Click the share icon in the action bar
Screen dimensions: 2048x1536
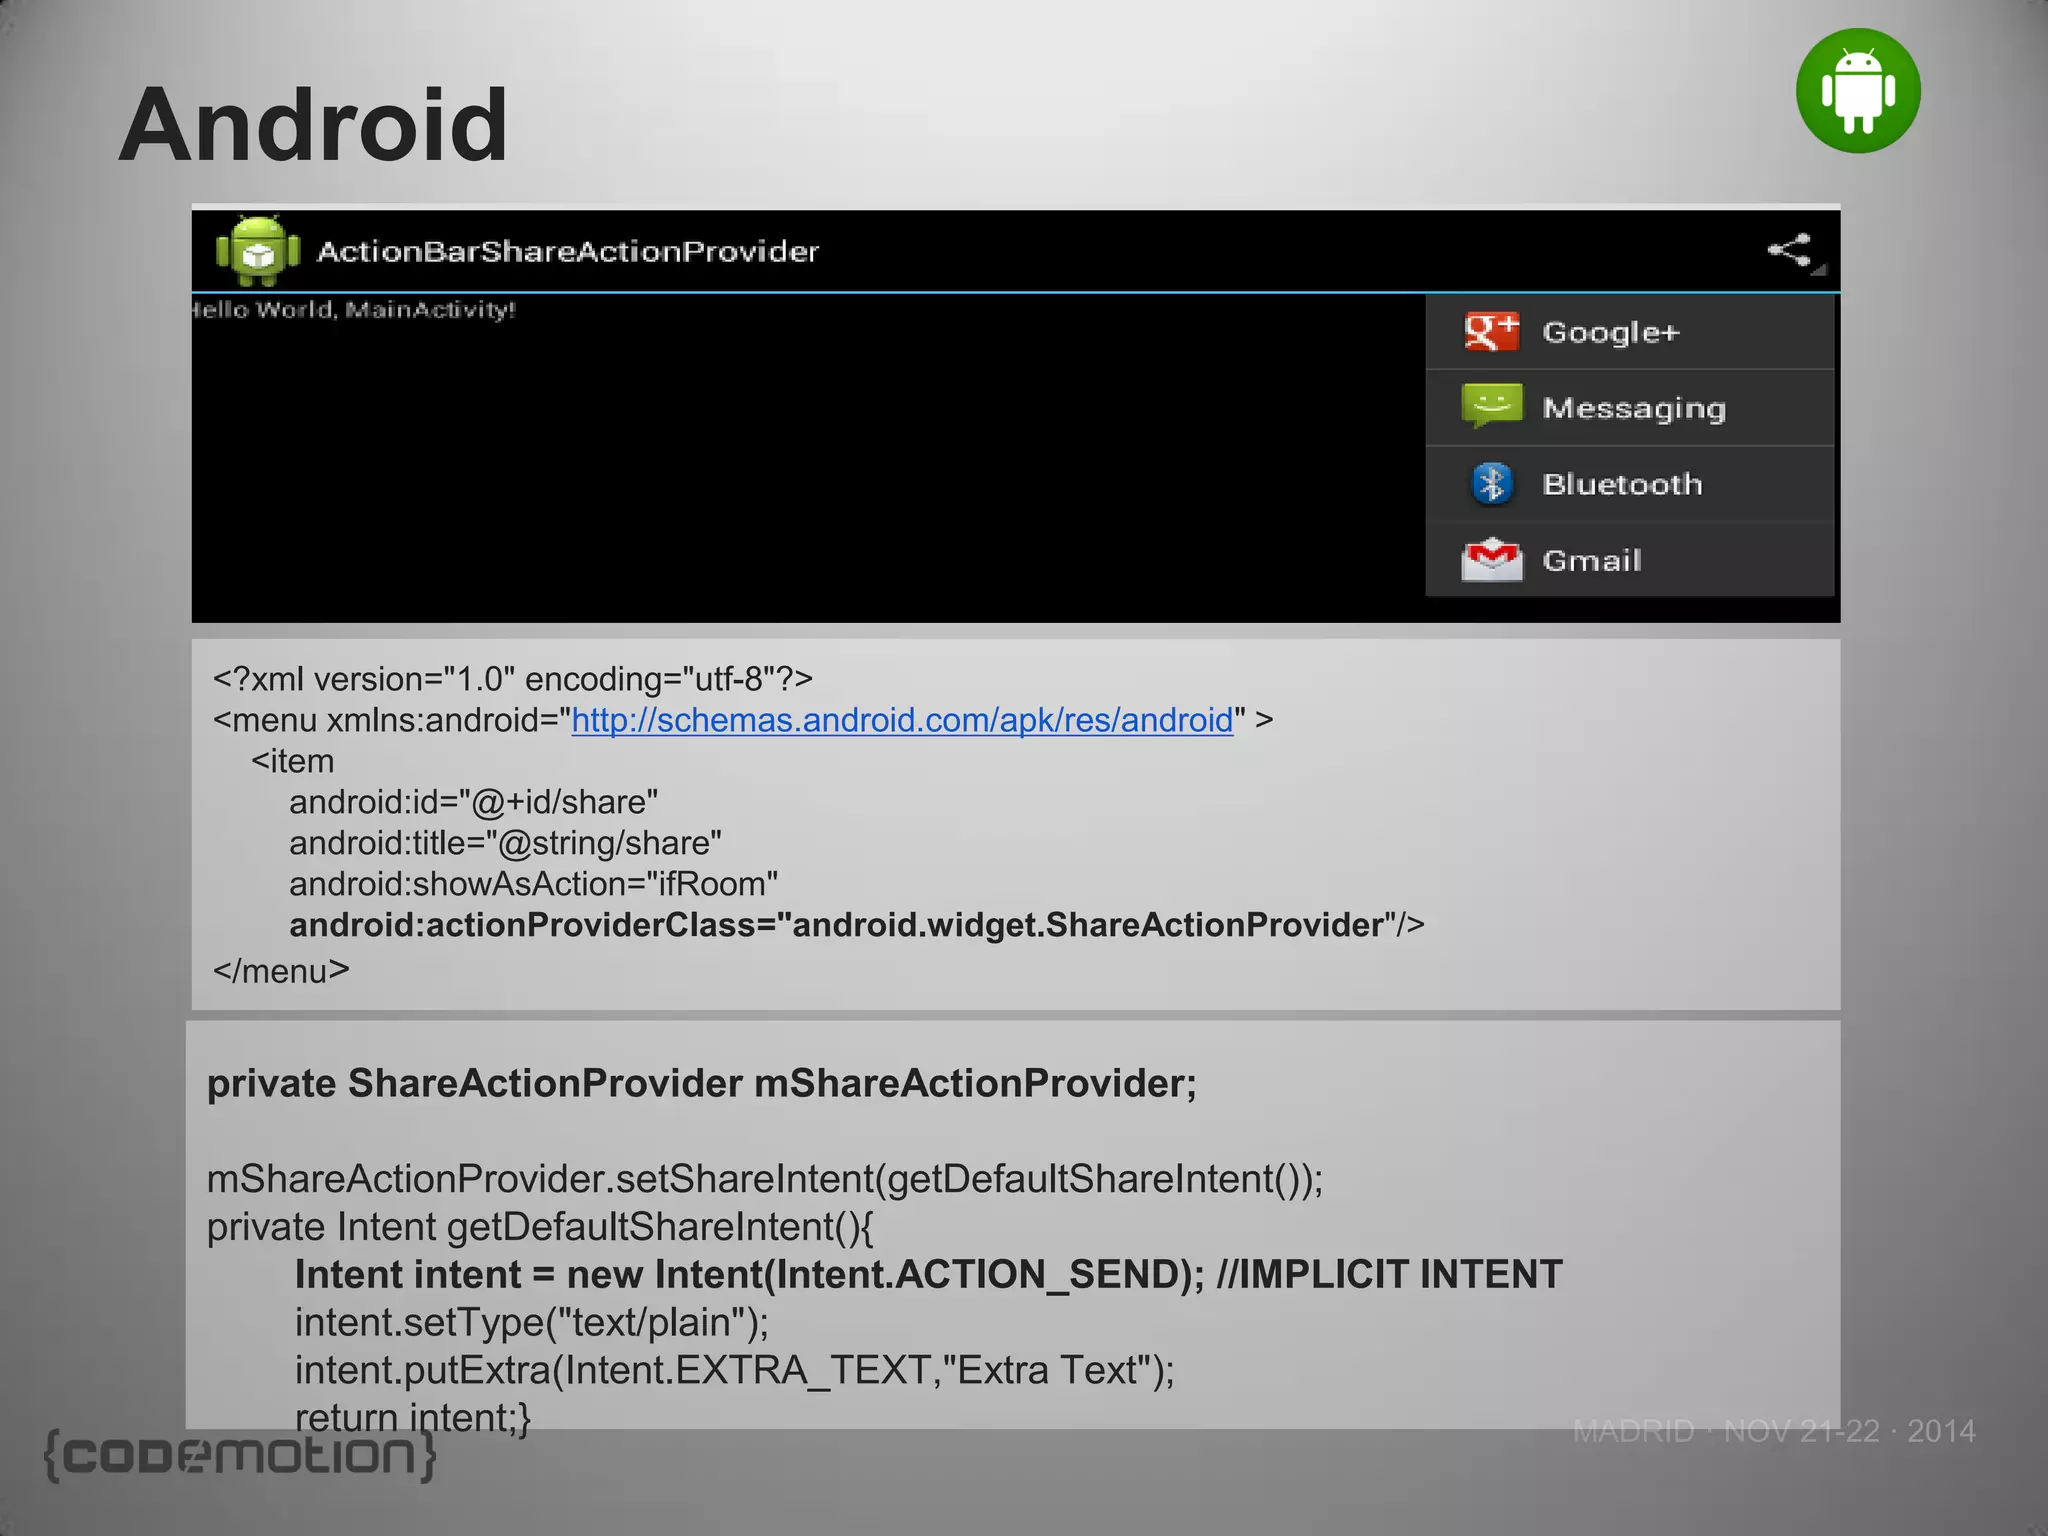point(1791,250)
